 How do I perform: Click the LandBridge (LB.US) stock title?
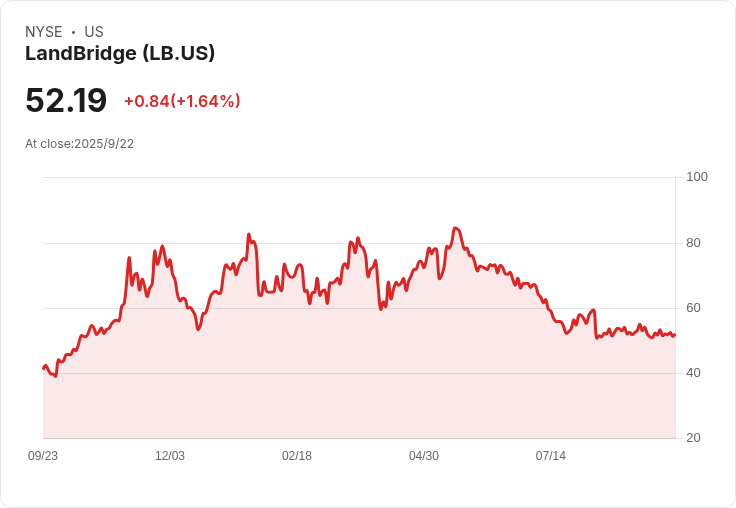point(120,54)
